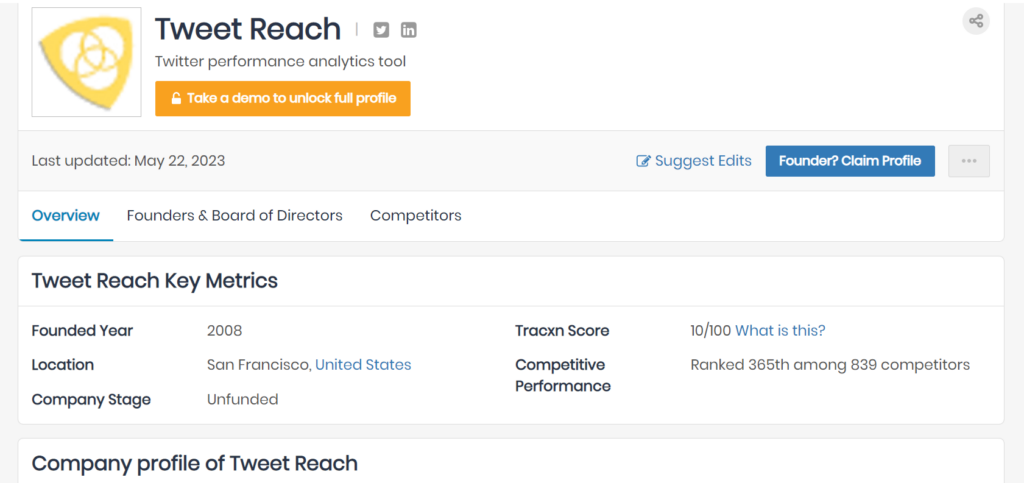1024x483 pixels.
Task: Go to the Competitors tab
Action: [416, 215]
